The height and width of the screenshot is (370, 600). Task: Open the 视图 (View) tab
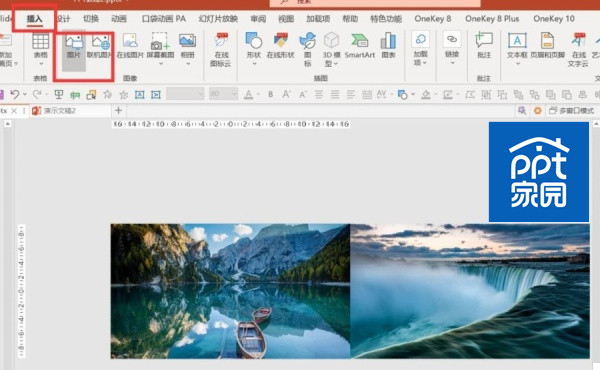pyautogui.click(x=286, y=19)
